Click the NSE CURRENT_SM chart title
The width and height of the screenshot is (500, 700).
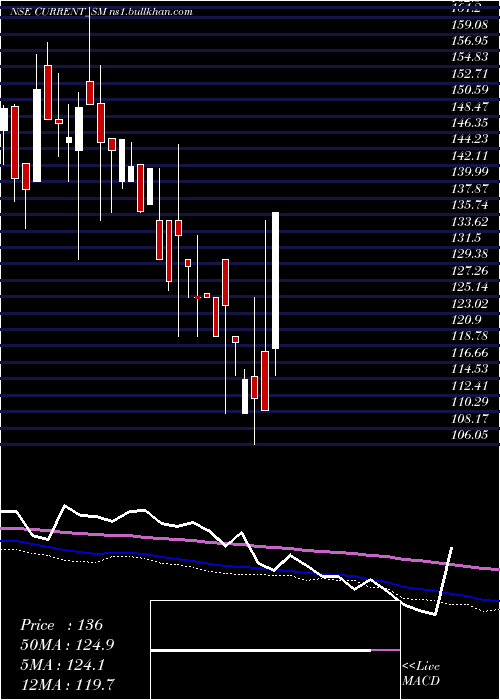(x=101, y=12)
